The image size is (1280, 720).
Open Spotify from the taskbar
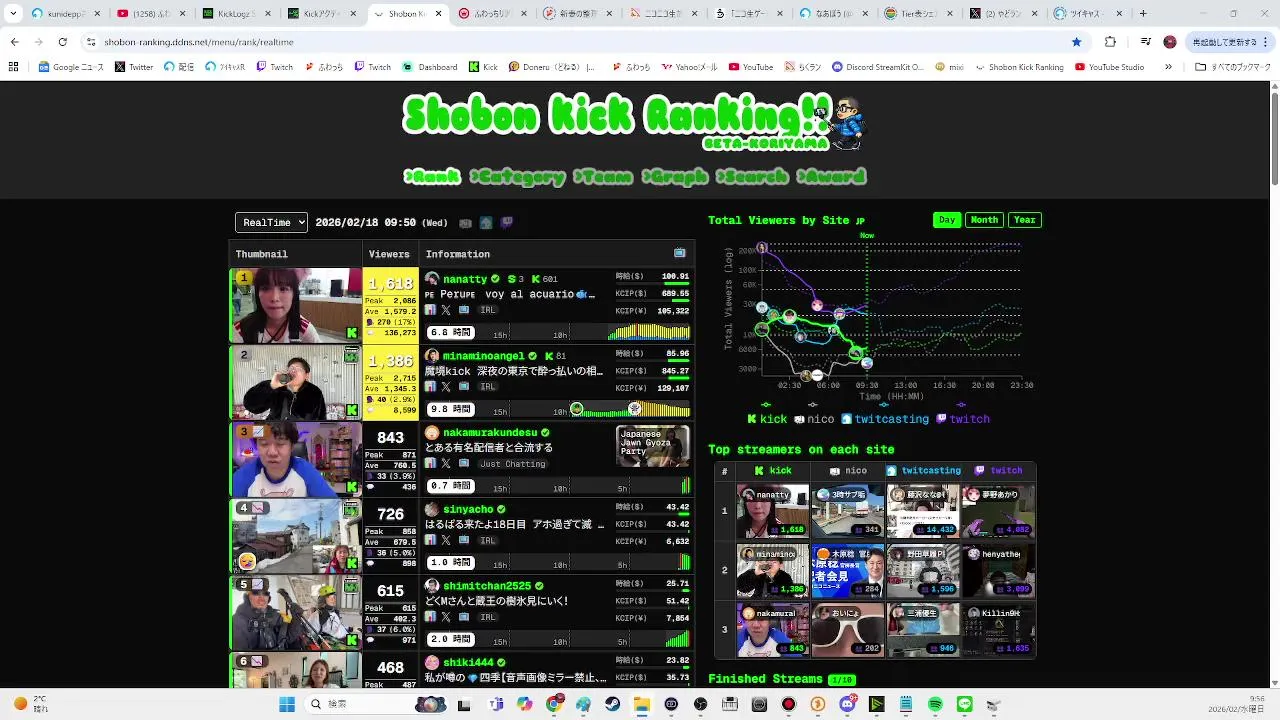point(935,704)
